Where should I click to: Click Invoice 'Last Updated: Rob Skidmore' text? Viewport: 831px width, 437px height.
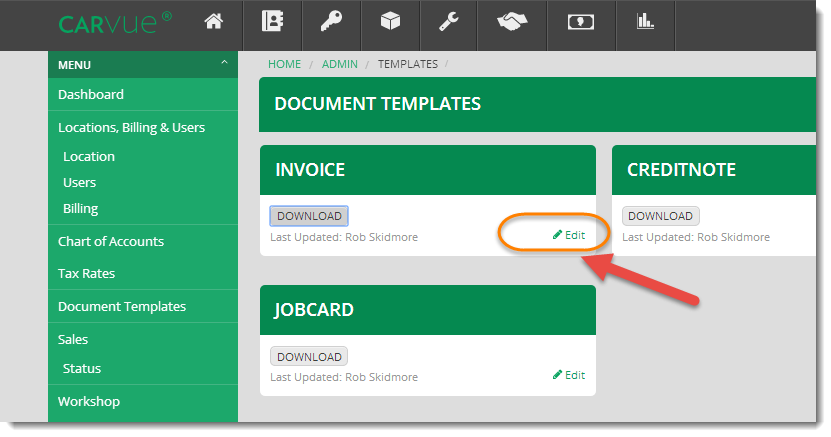tap(344, 237)
